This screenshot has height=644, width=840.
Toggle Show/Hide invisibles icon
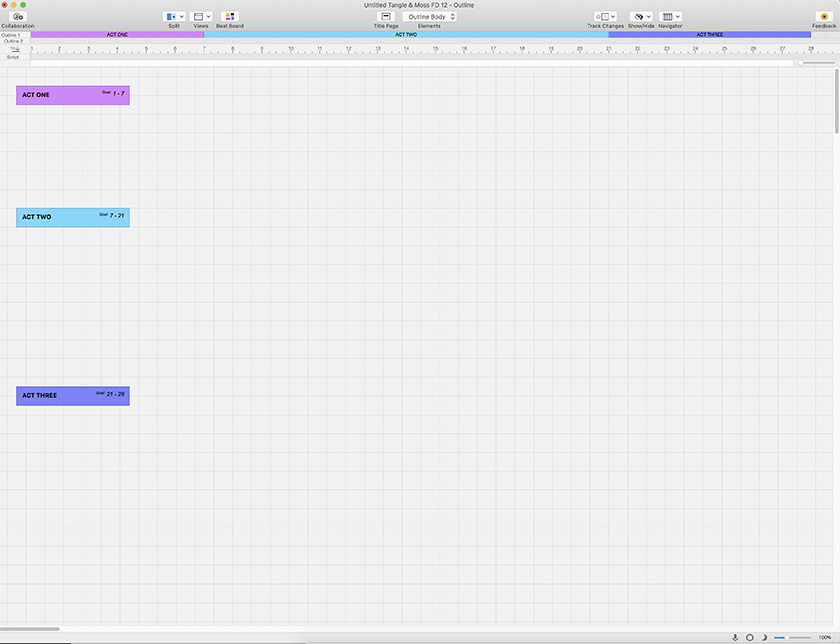pyautogui.click(x=638, y=17)
